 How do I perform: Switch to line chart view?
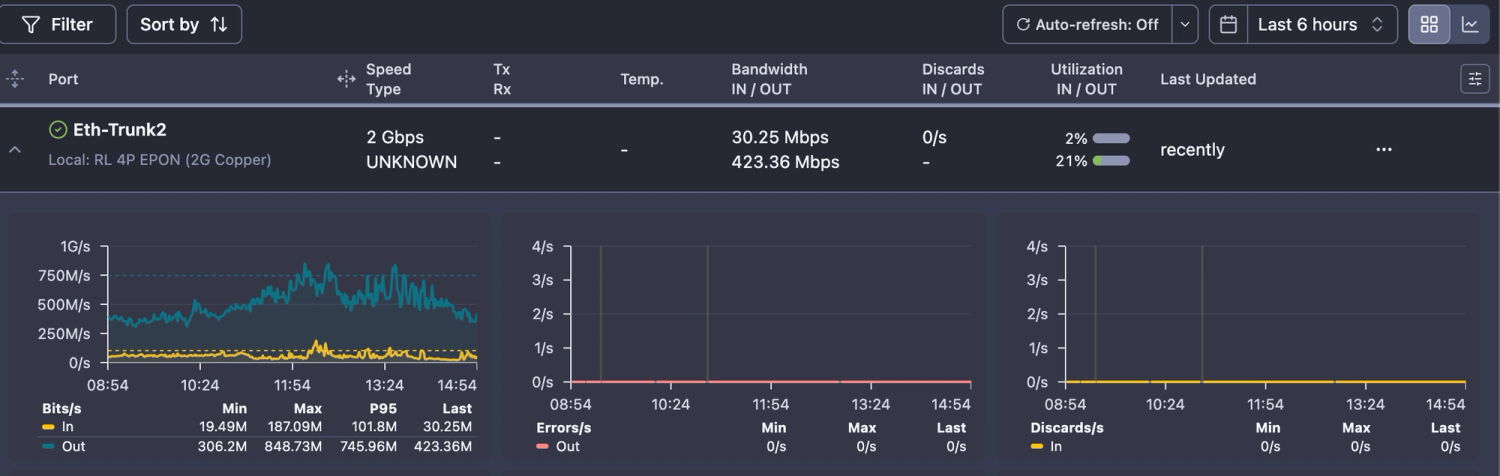click(1470, 24)
